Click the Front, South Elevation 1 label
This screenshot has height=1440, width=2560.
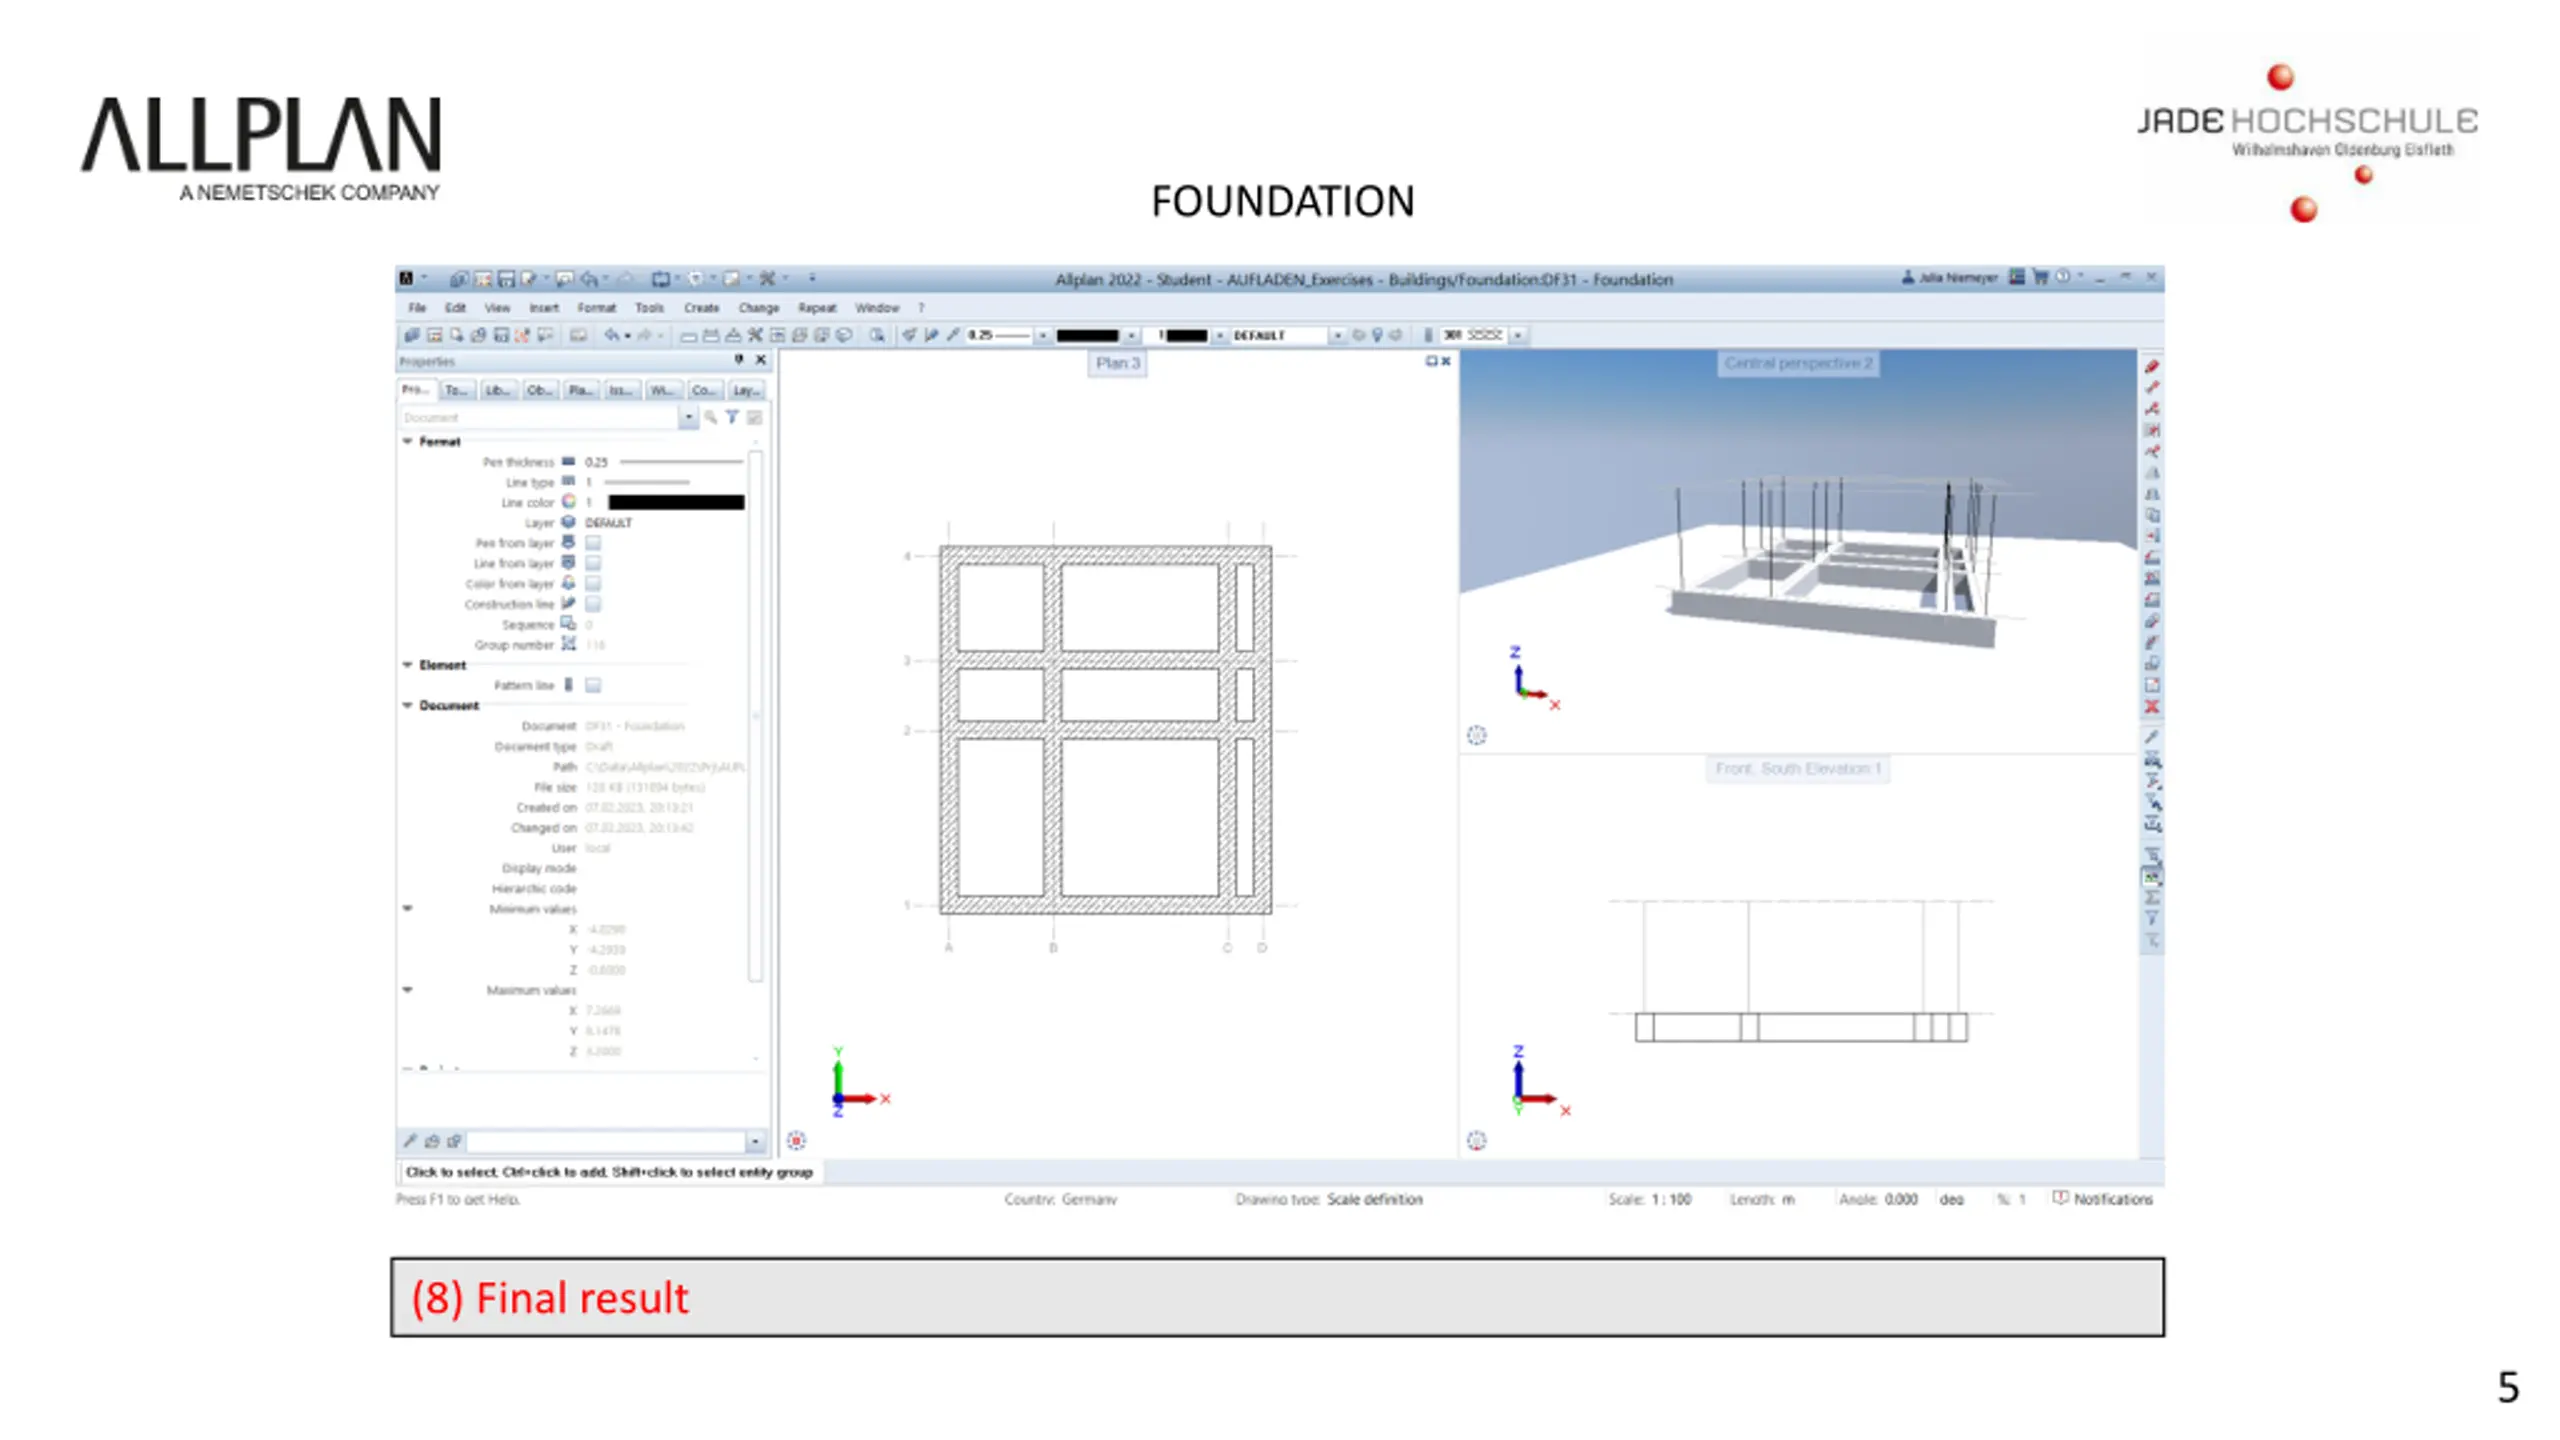1798,768
